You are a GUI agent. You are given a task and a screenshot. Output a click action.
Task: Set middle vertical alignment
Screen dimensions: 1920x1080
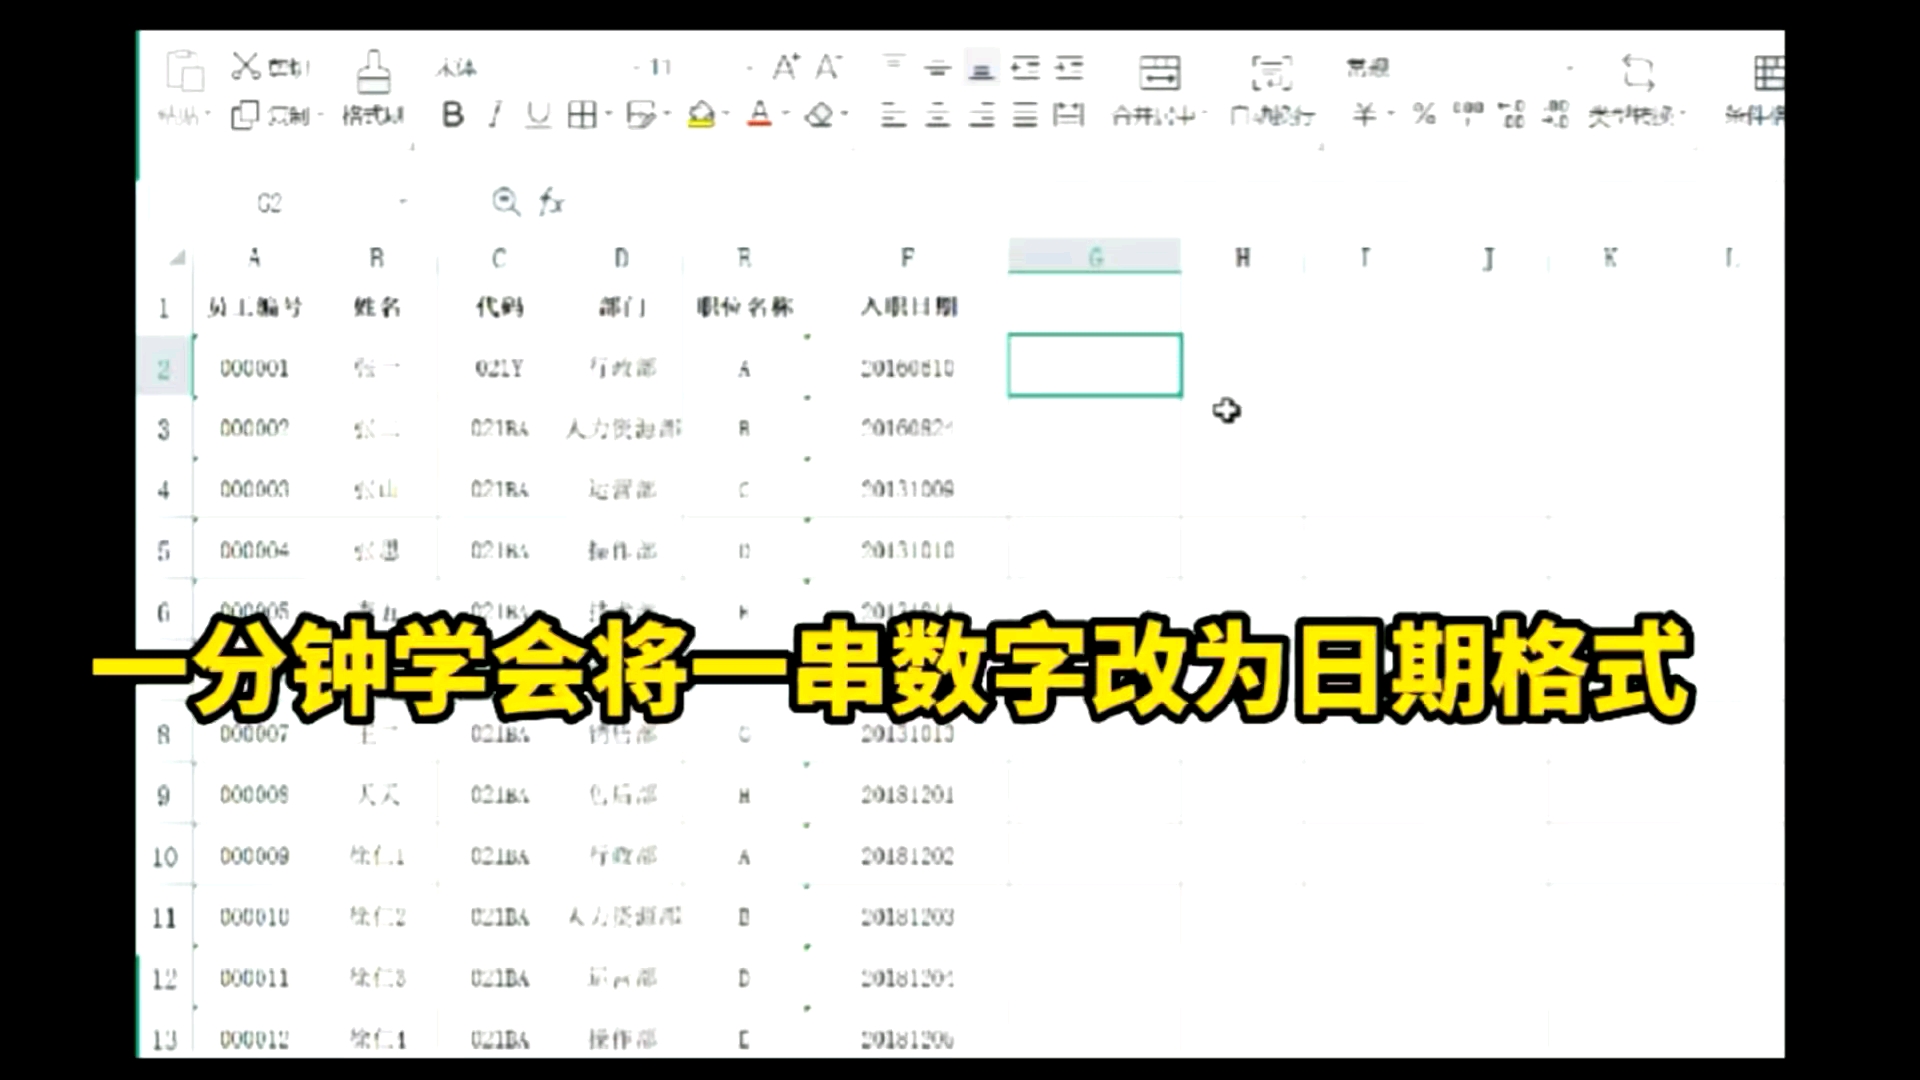tap(937, 67)
